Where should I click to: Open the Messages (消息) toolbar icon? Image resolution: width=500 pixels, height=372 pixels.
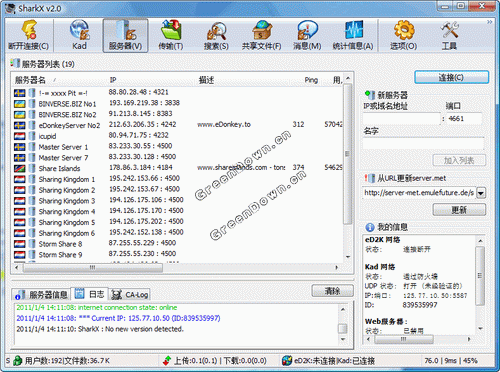[307, 31]
